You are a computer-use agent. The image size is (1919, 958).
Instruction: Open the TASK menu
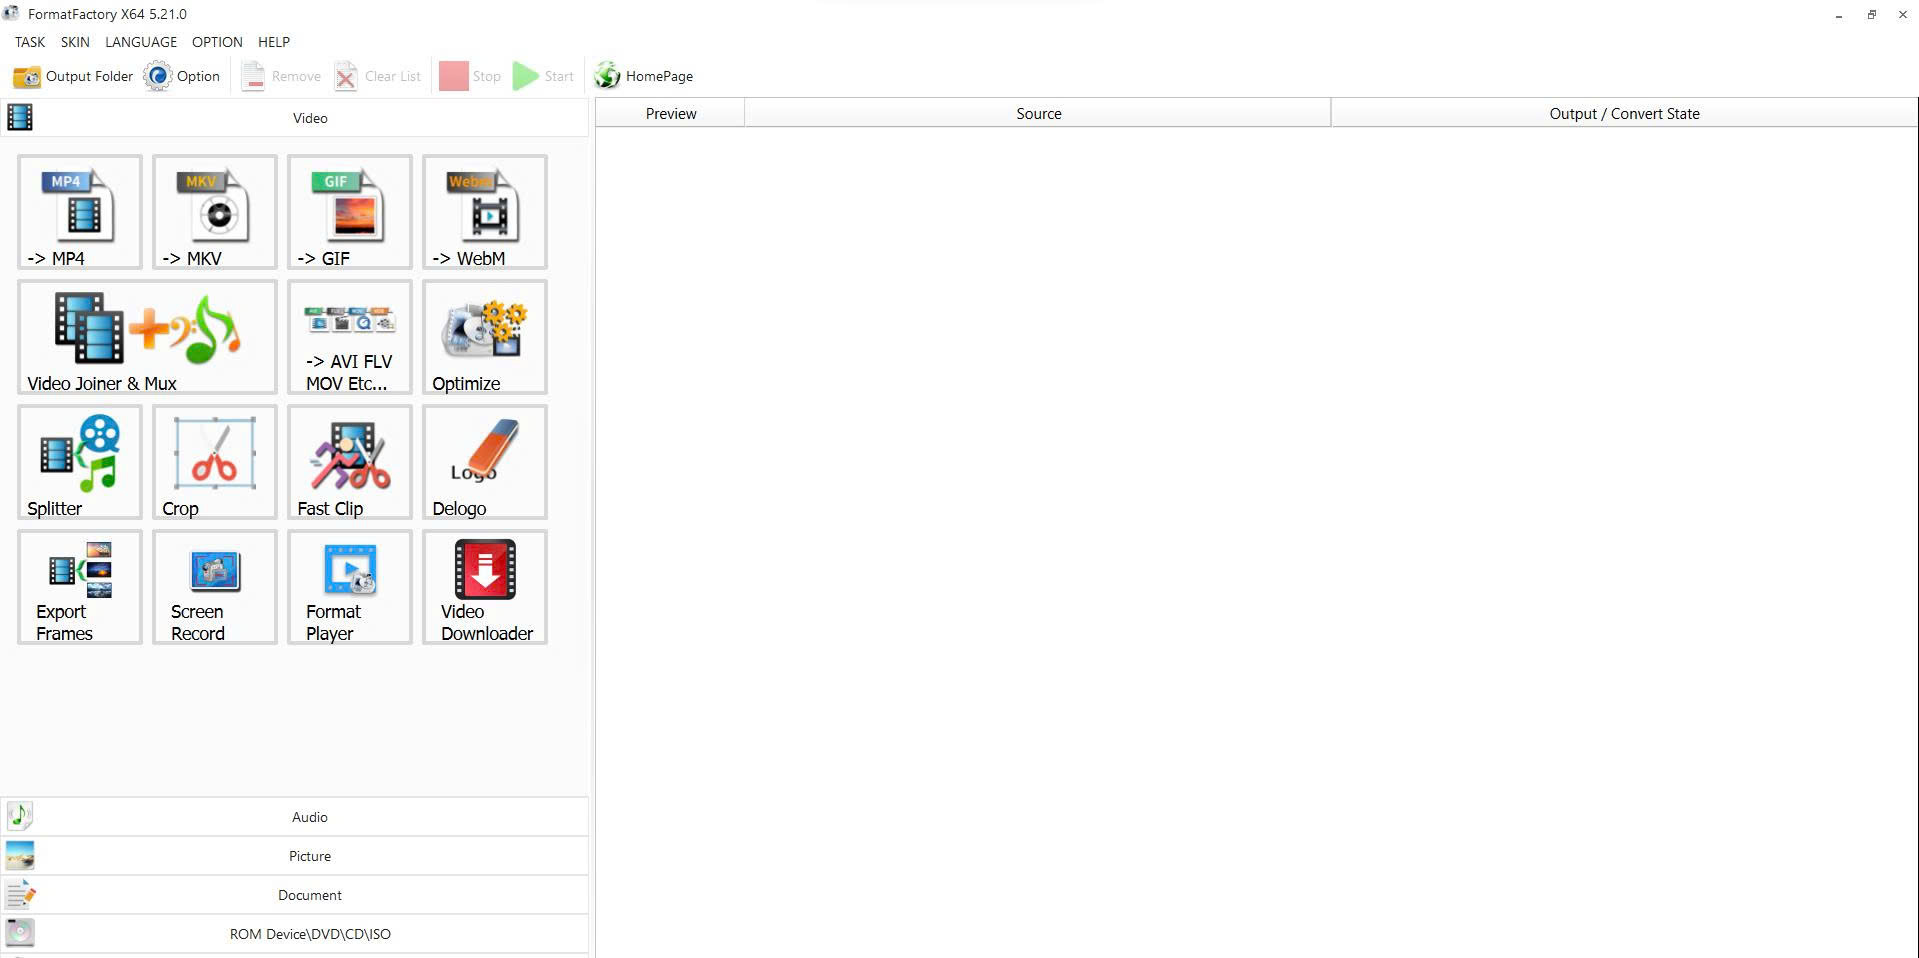(30, 42)
